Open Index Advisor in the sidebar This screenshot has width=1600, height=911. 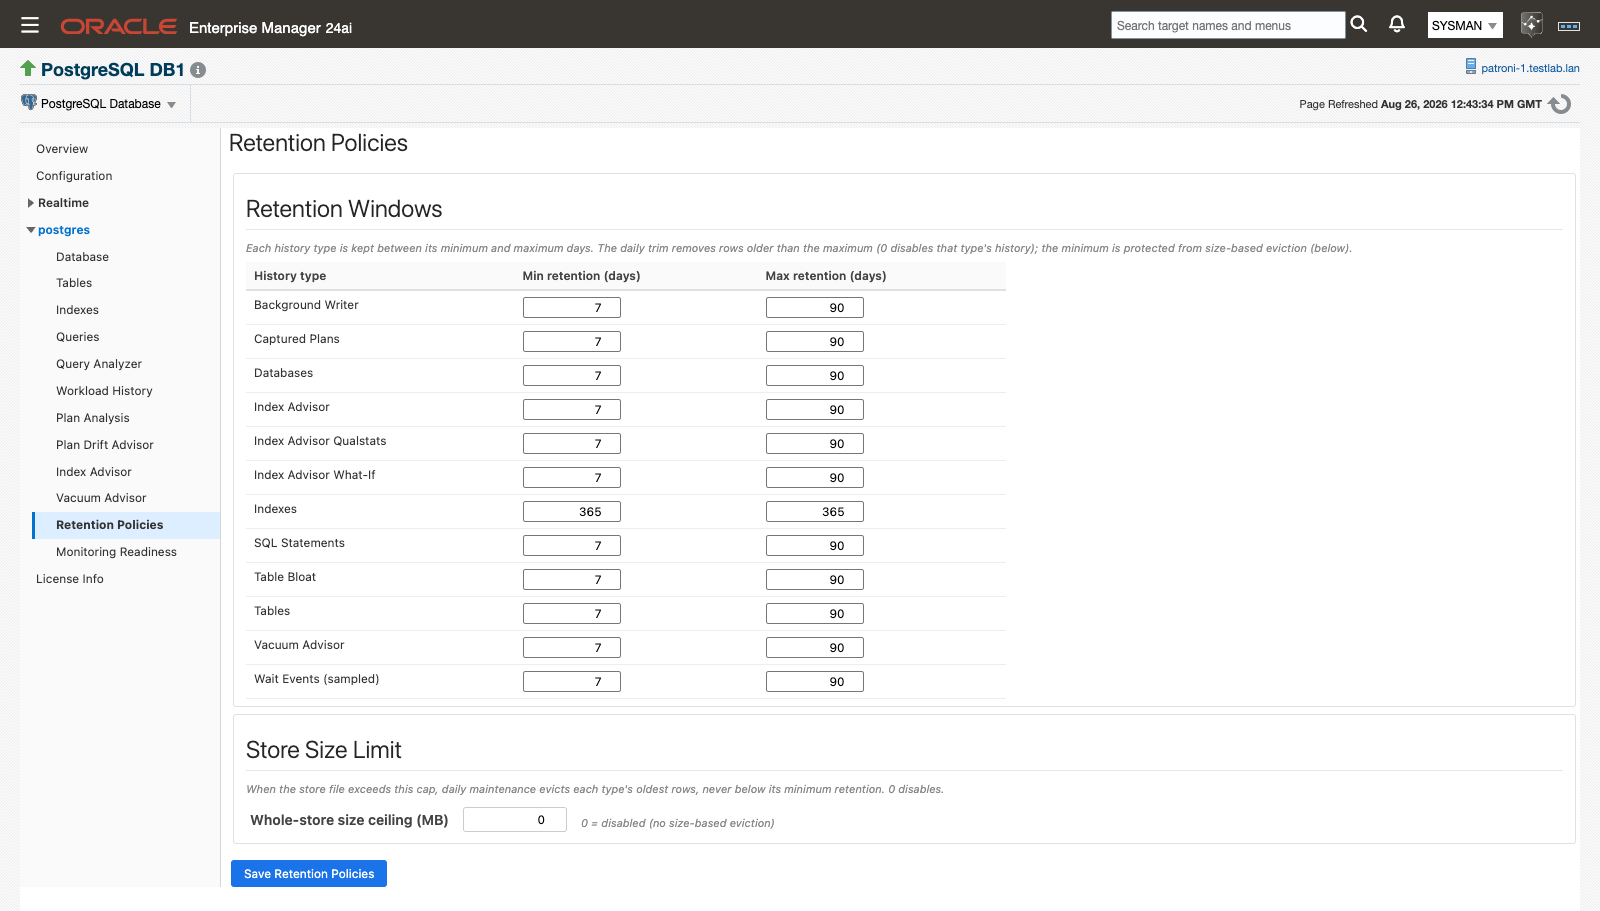click(x=94, y=472)
